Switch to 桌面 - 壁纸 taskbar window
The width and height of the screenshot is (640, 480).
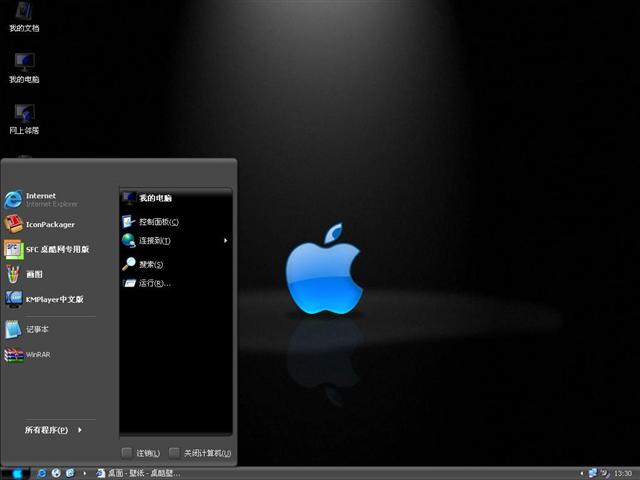tap(138, 473)
